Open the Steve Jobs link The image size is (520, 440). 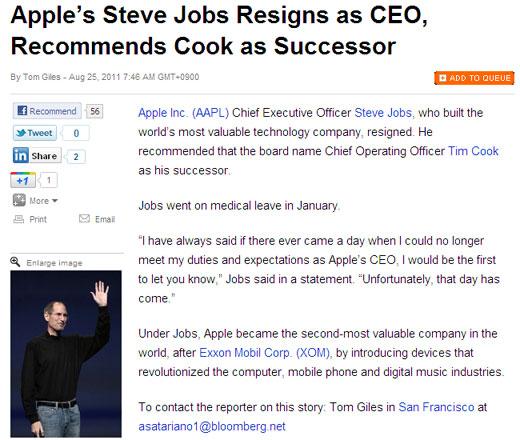(383, 113)
